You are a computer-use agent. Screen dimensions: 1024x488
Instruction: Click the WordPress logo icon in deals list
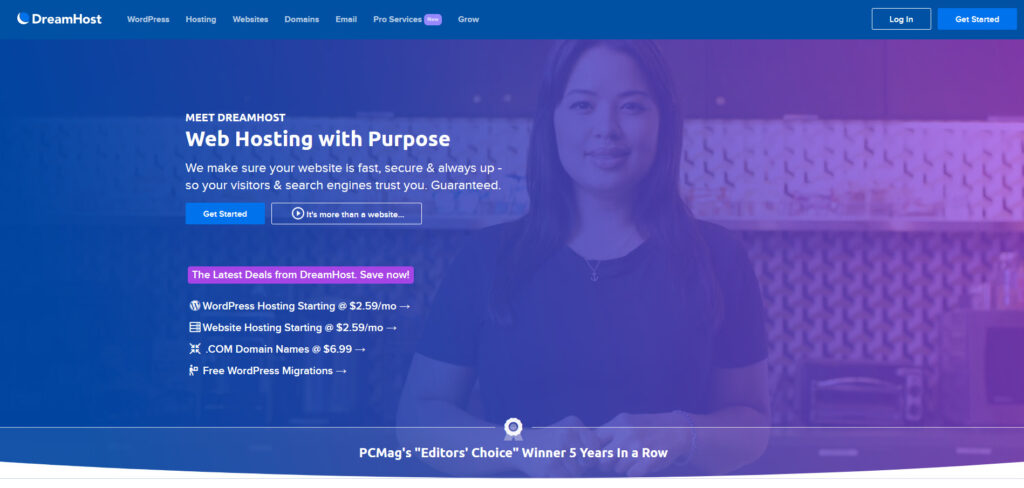[195, 305]
